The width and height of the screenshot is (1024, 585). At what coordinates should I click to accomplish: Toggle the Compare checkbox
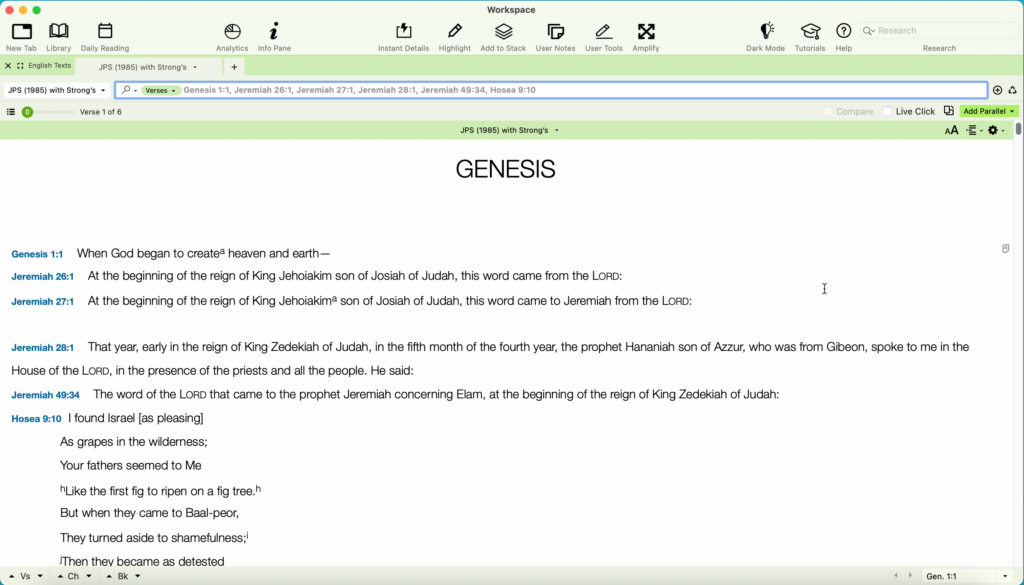click(827, 111)
